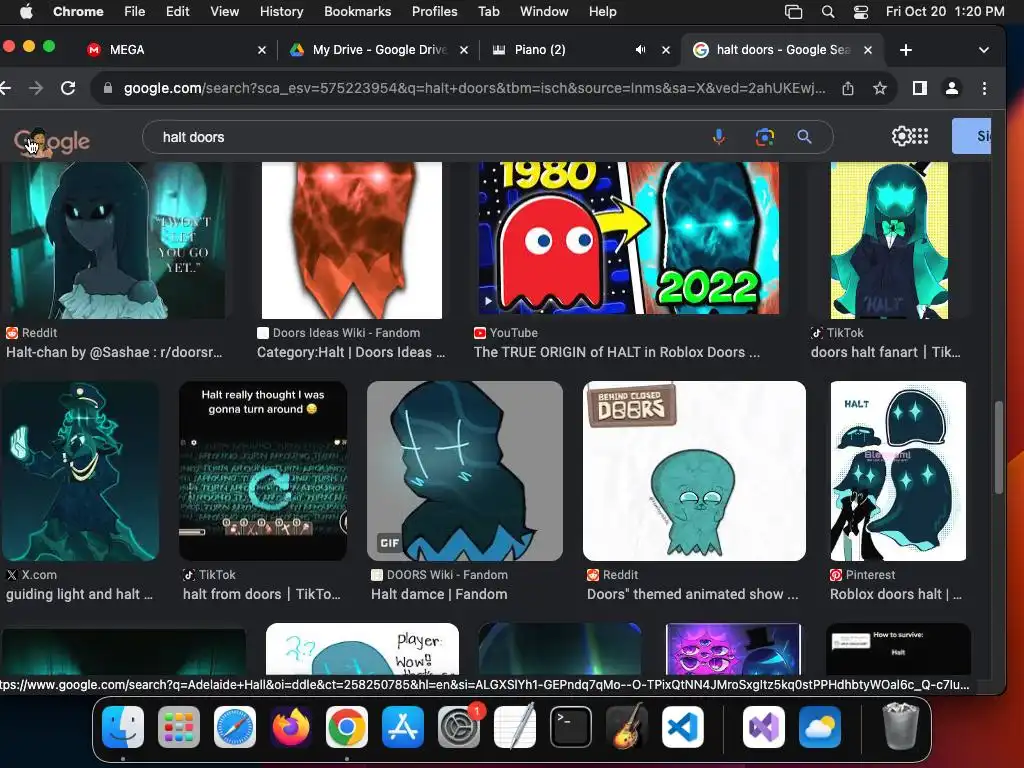Open Launchpad from the Dock
The image size is (1024, 768).
tap(179, 727)
